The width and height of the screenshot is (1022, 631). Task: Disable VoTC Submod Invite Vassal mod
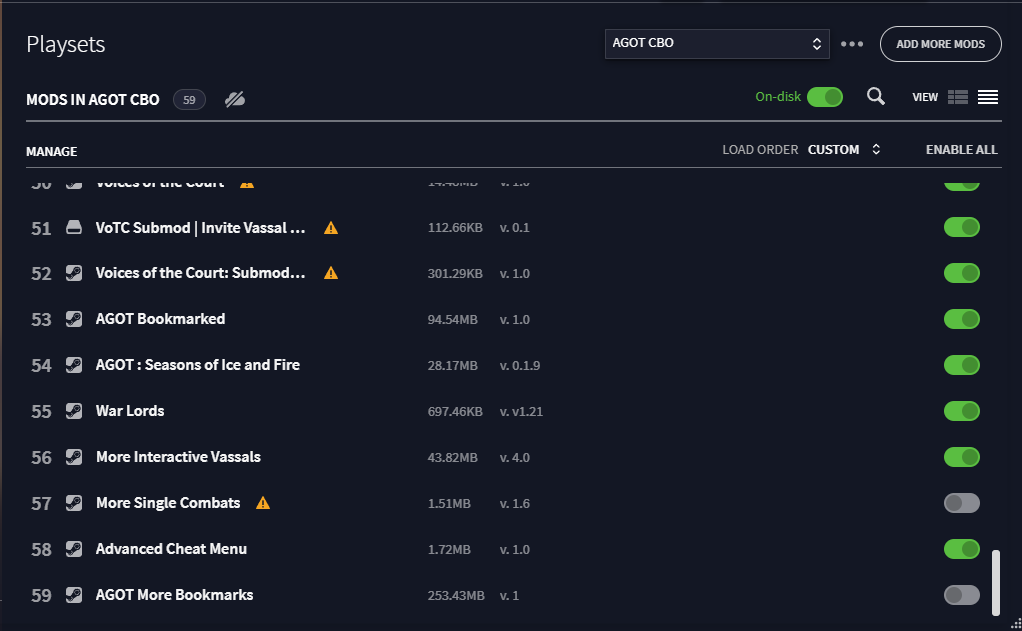click(961, 227)
